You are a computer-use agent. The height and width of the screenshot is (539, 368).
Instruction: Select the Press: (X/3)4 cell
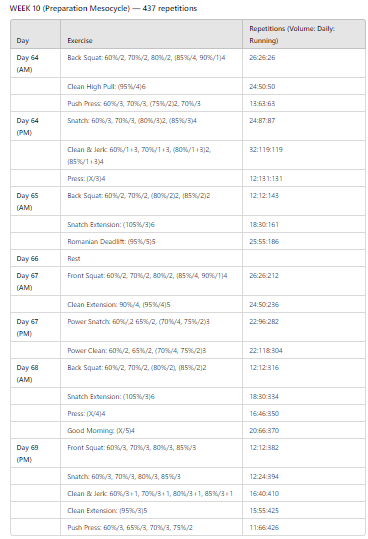point(152,178)
